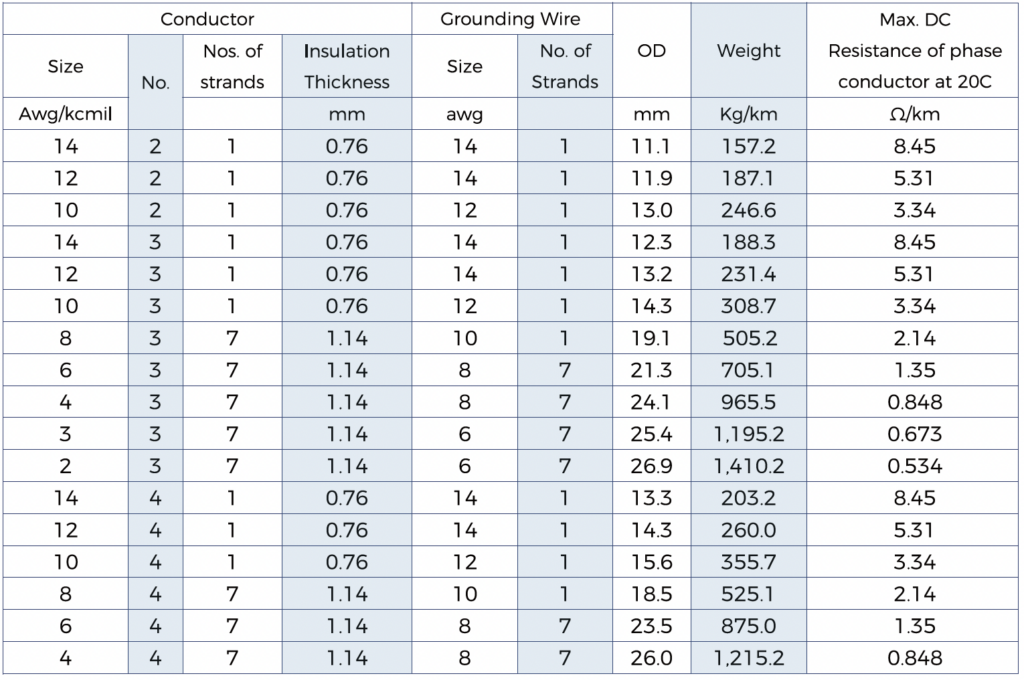
Task: Select the OD column header
Action: point(651,51)
